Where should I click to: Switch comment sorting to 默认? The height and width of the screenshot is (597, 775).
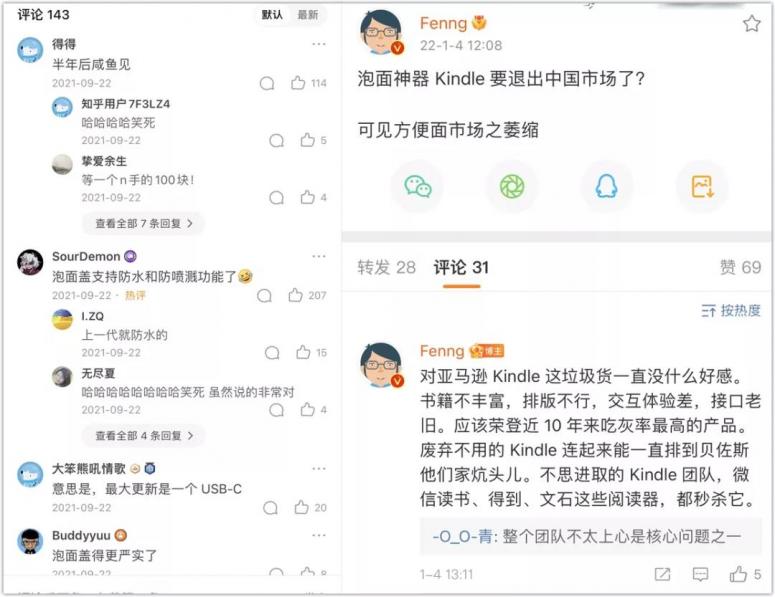pos(272,15)
